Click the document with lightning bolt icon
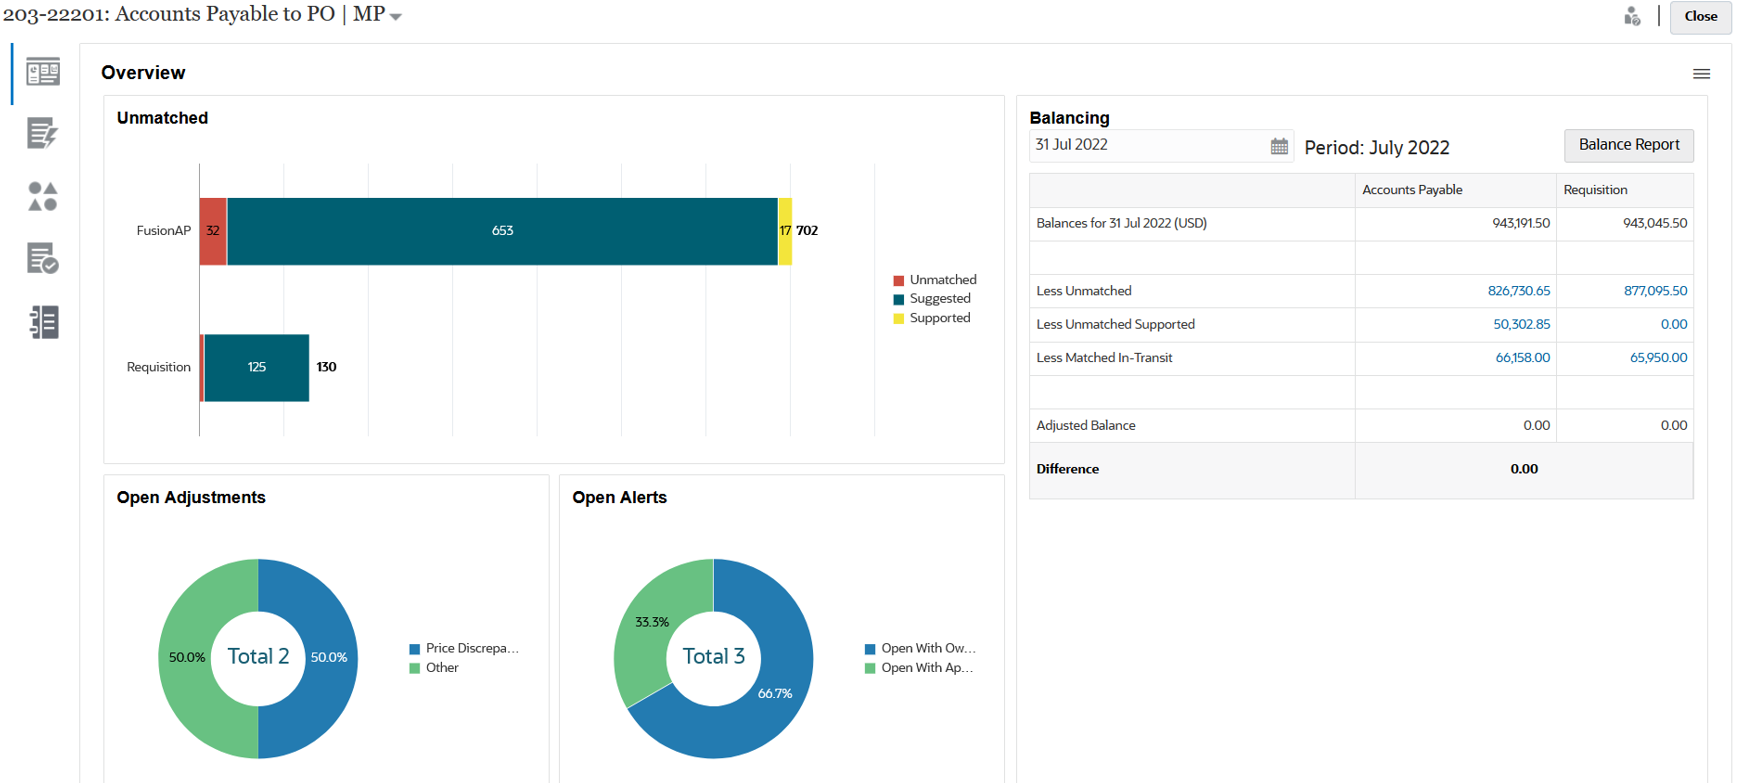The width and height of the screenshot is (1744, 783). coord(42,134)
